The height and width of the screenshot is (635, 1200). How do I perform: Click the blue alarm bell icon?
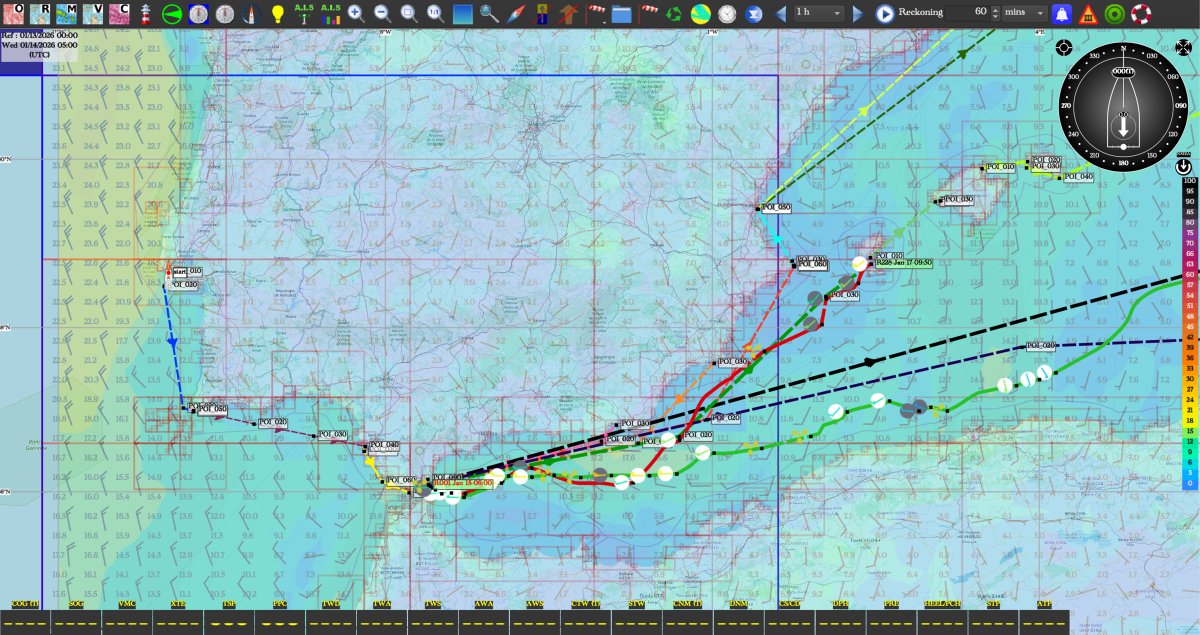[x=1062, y=14]
